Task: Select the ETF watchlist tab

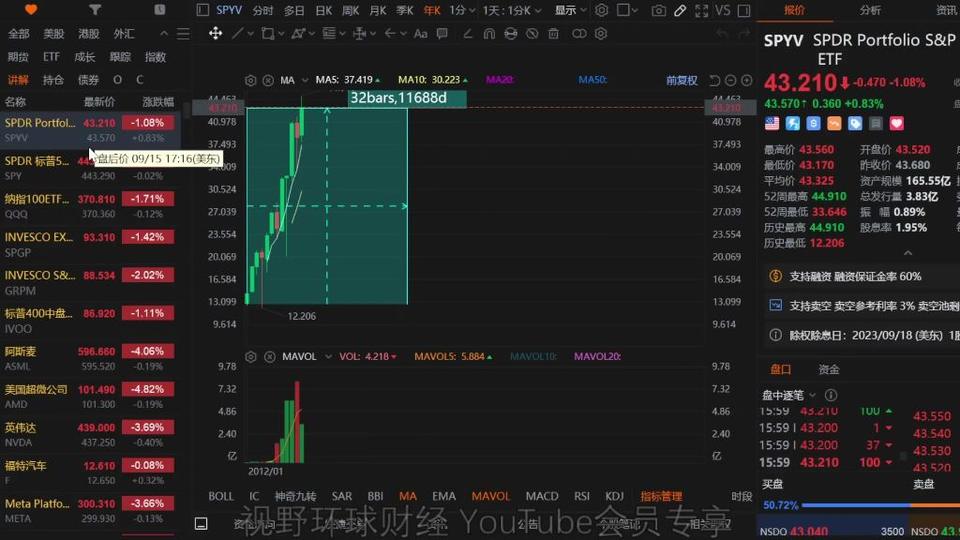Action: [x=51, y=57]
